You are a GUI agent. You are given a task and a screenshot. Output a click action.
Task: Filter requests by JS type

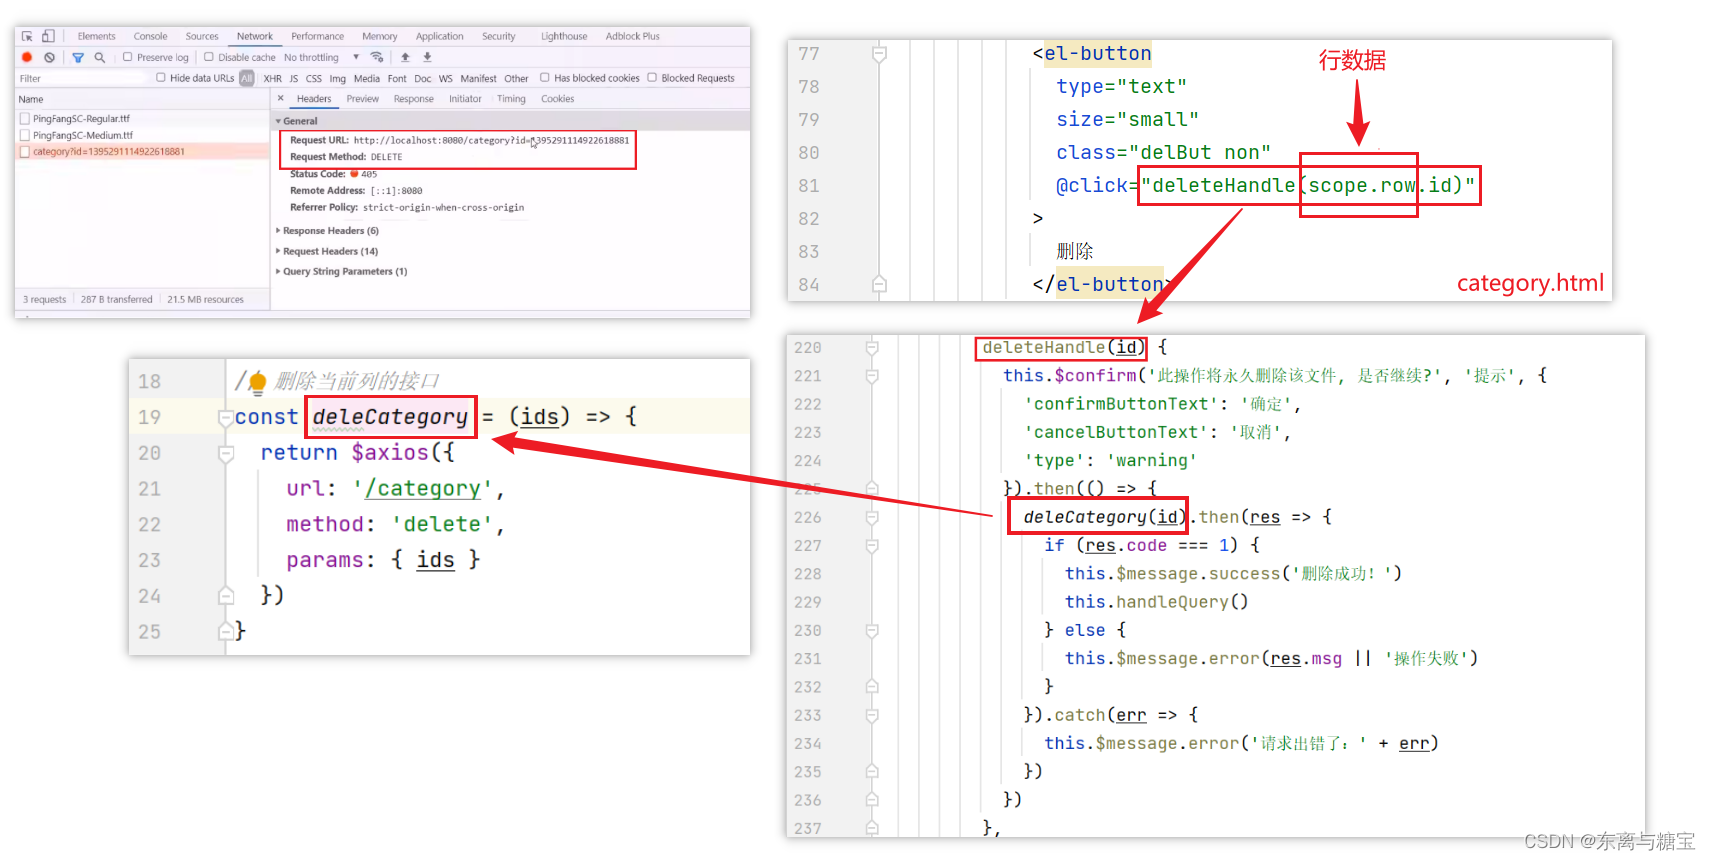click(x=294, y=78)
